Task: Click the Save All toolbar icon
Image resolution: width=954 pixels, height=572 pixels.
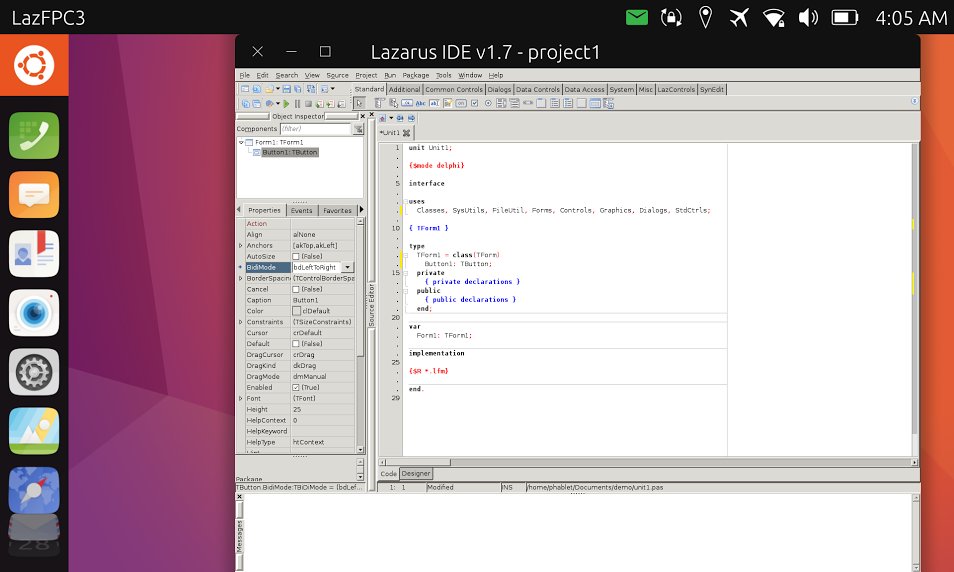Action: (x=298, y=89)
